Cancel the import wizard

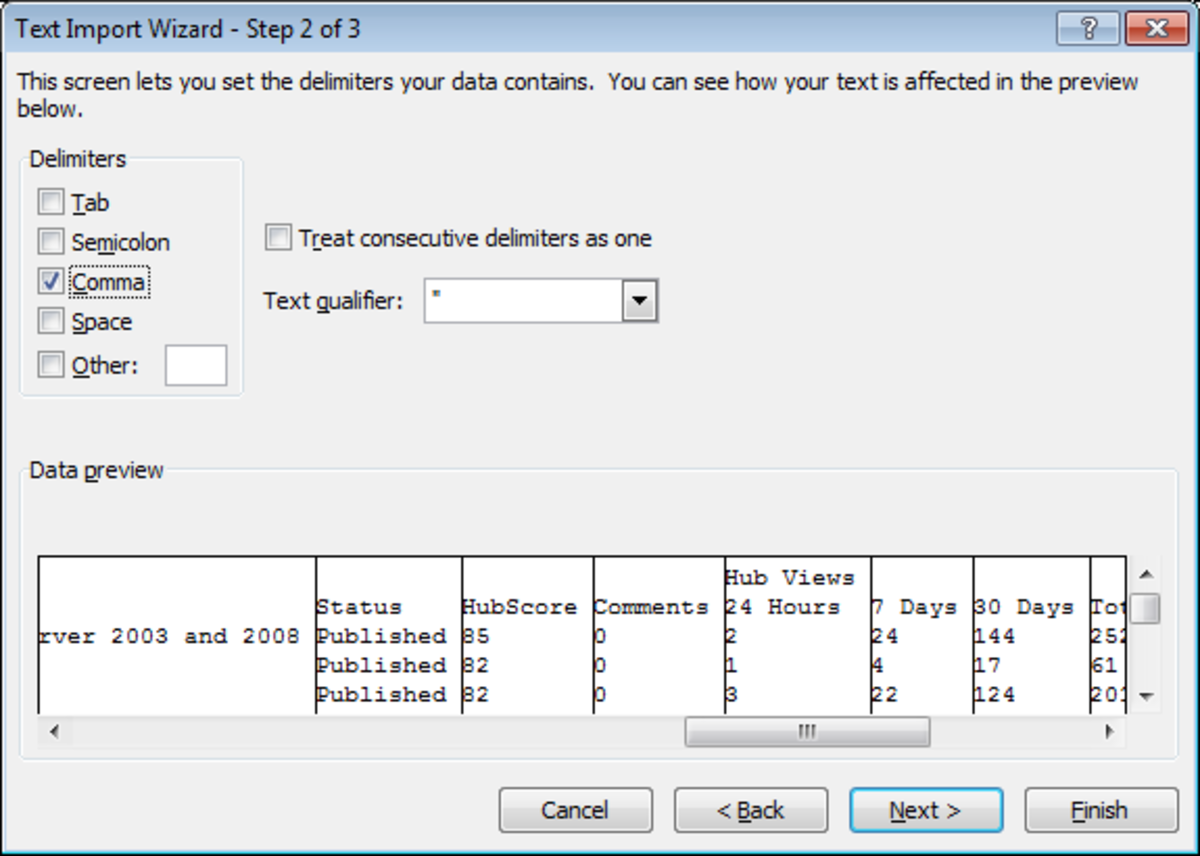click(x=575, y=810)
